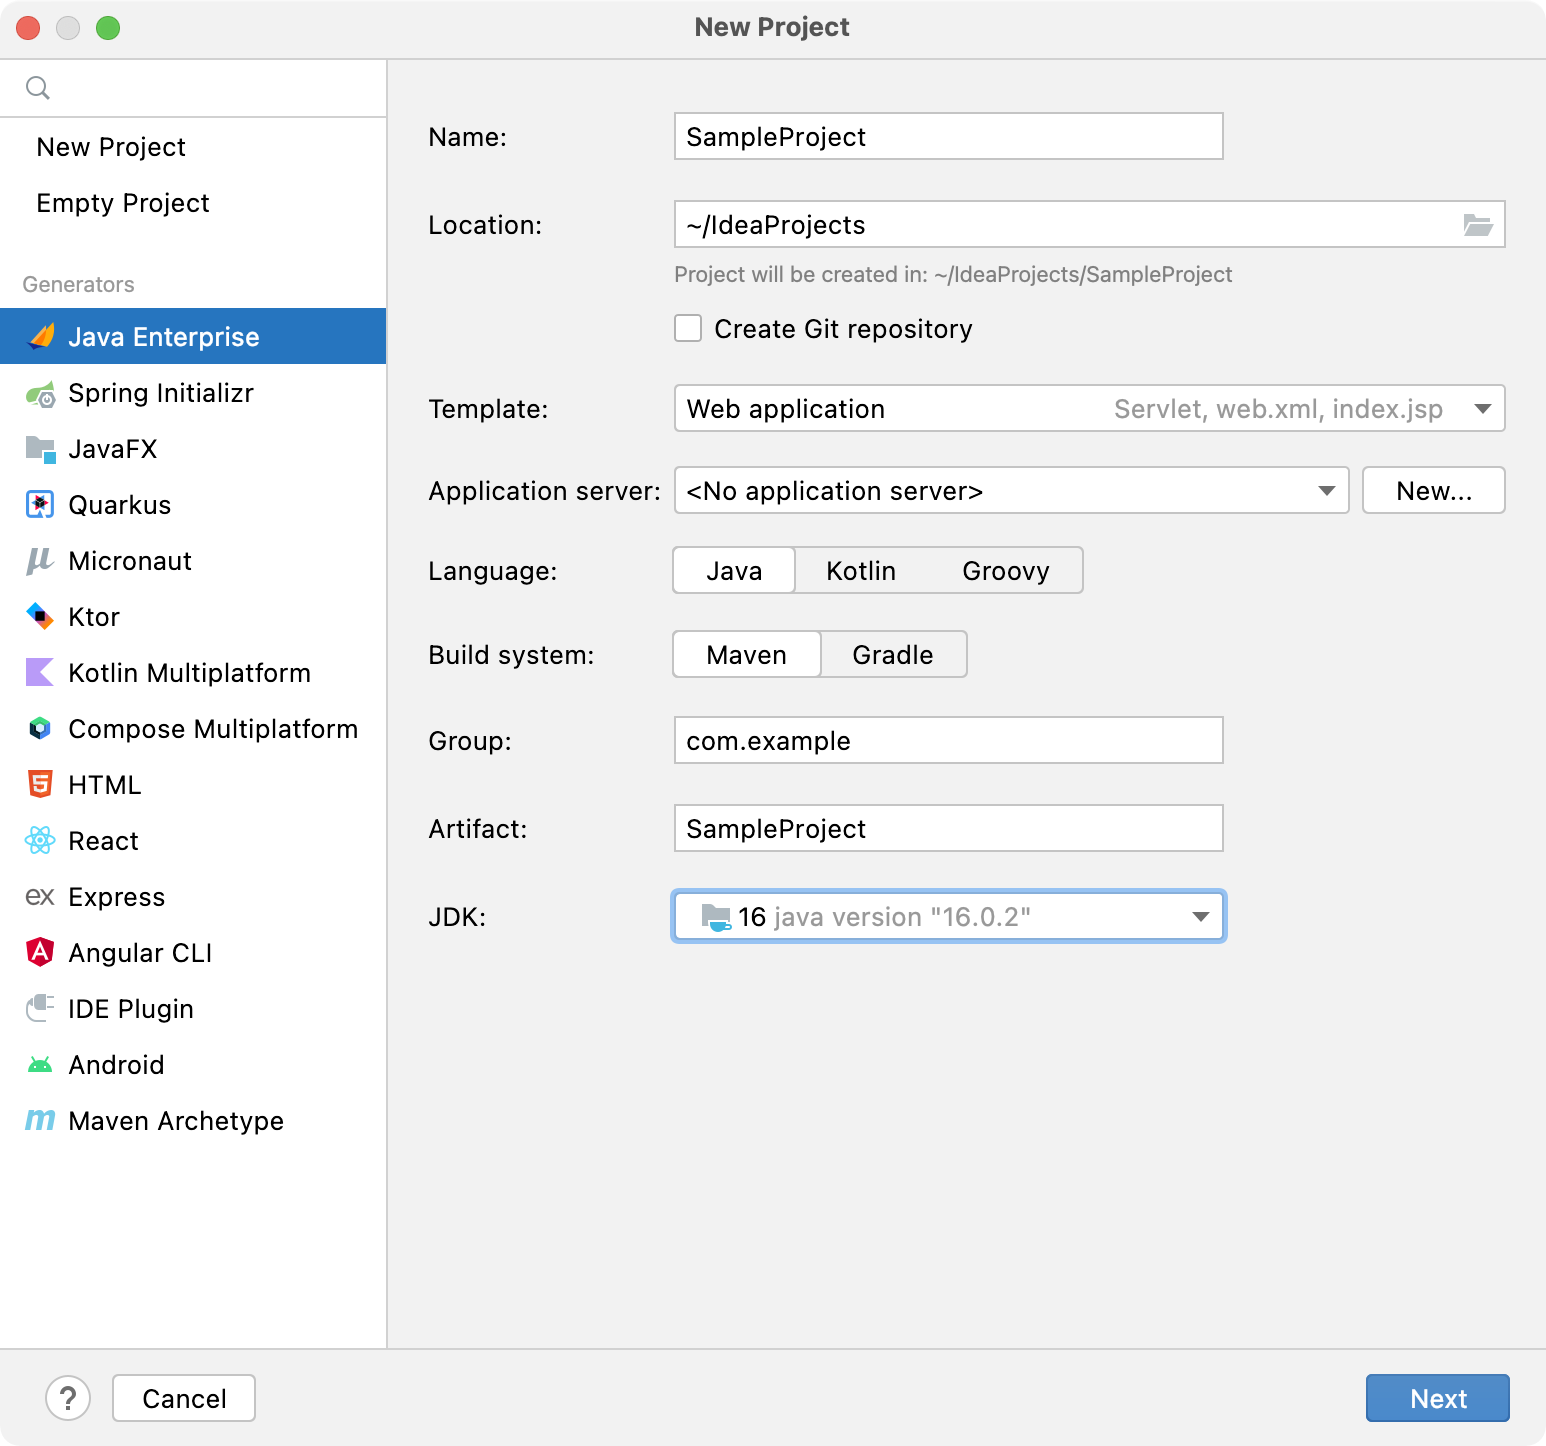Click the Group input field
Image resolution: width=1546 pixels, height=1446 pixels.
(x=949, y=740)
